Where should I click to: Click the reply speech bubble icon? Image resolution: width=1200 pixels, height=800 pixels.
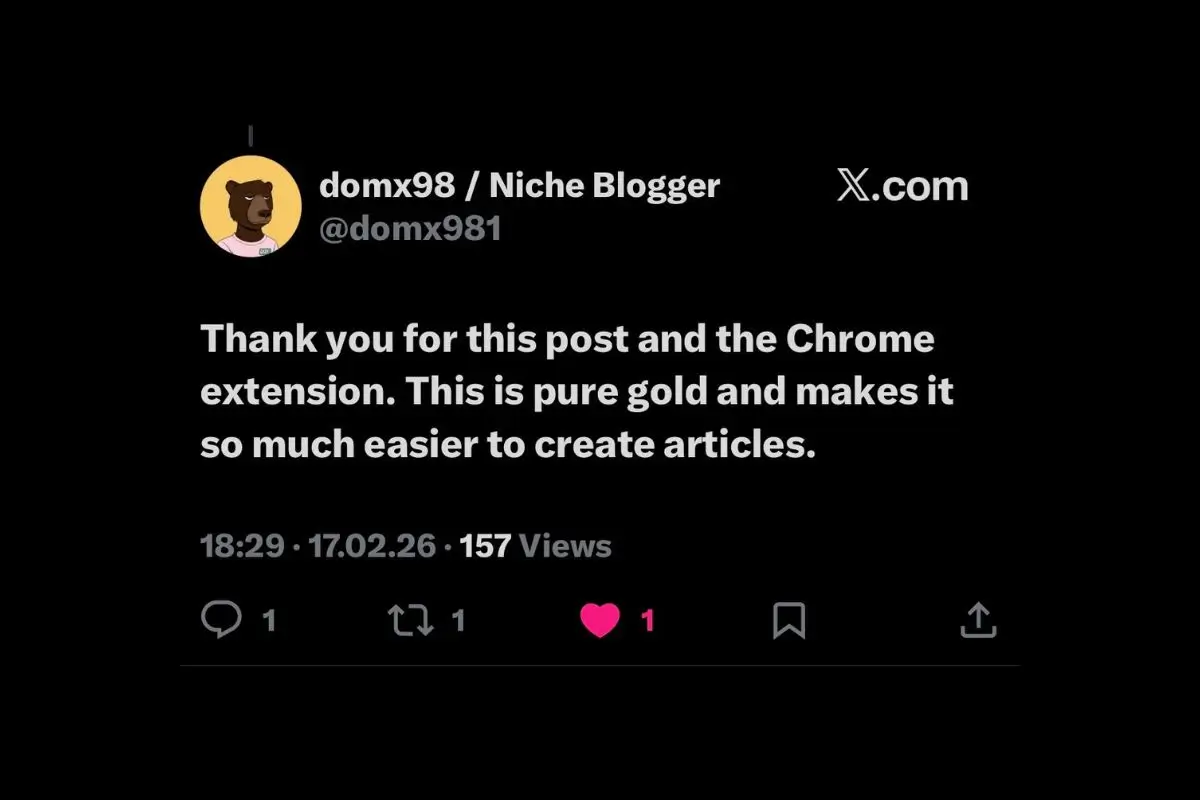coord(221,620)
